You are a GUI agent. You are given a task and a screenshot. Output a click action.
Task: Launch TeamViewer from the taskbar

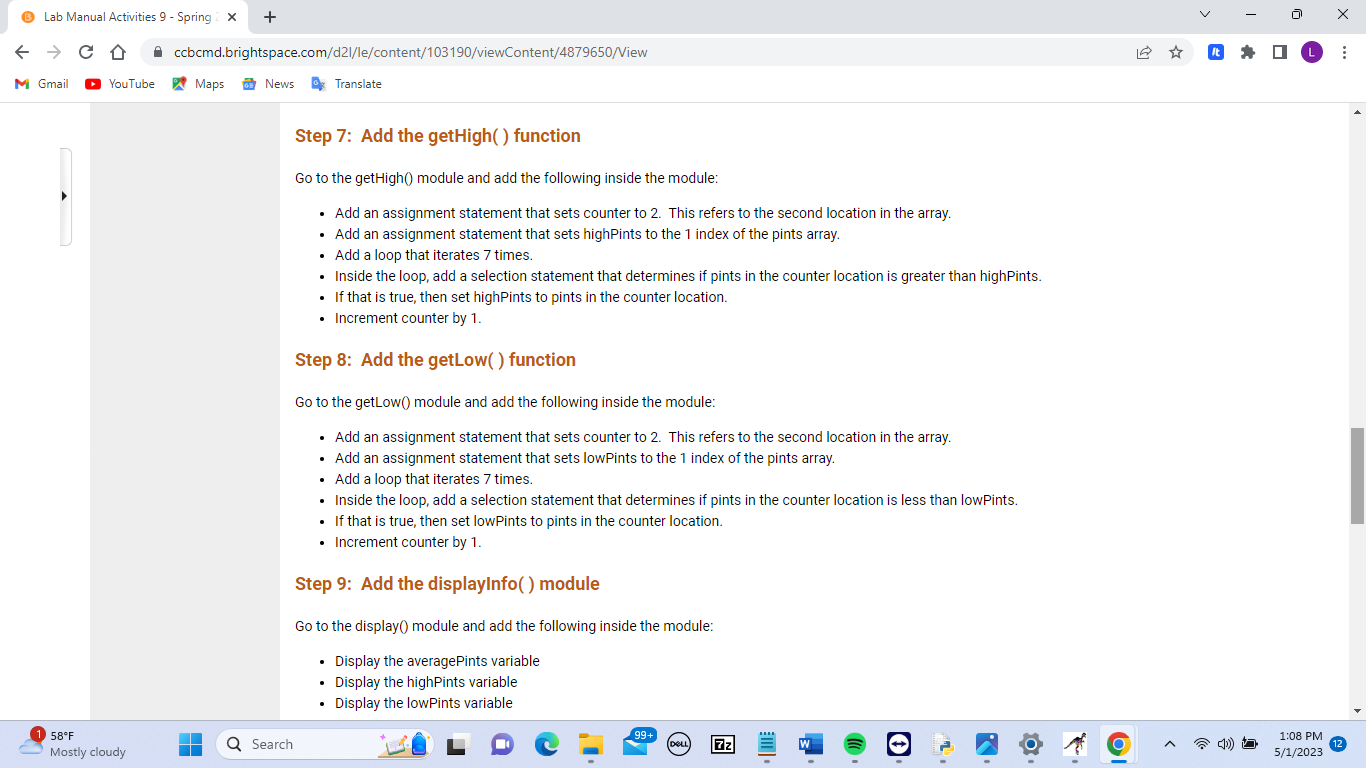tap(897, 744)
